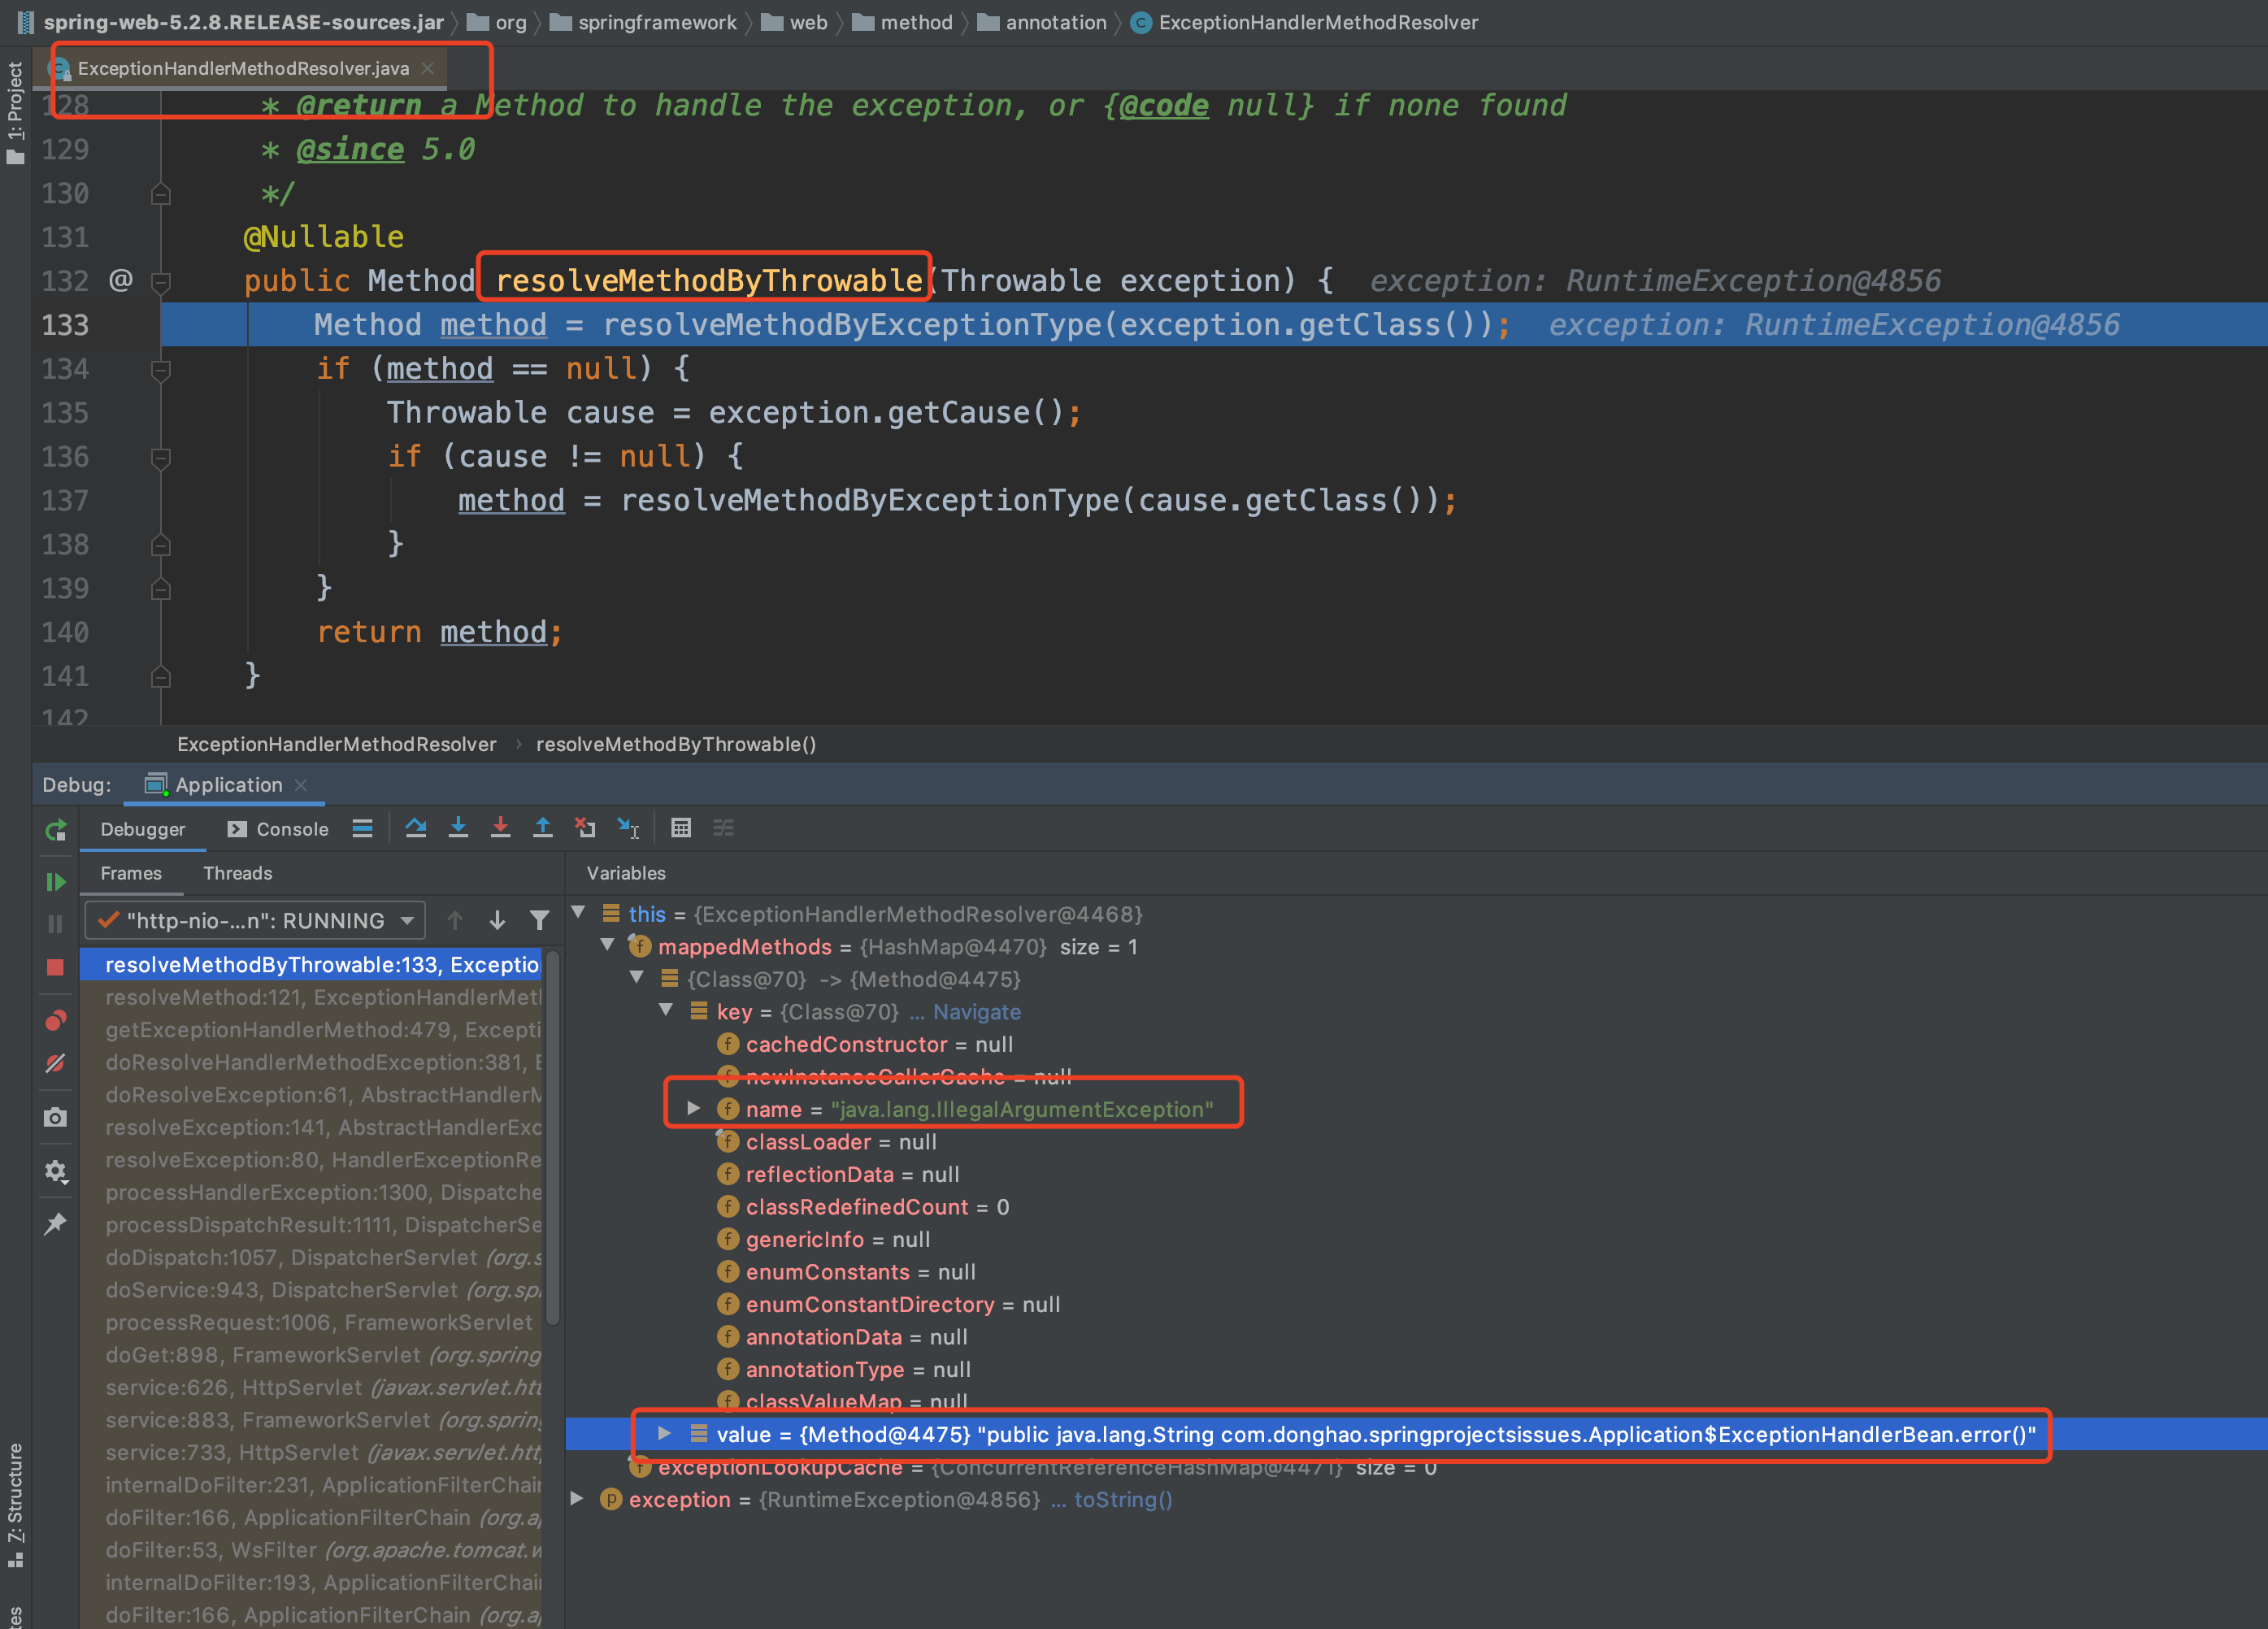2268x1629 pixels.
Task: Expand the value = {Method@4475} node
Action: (664, 1433)
